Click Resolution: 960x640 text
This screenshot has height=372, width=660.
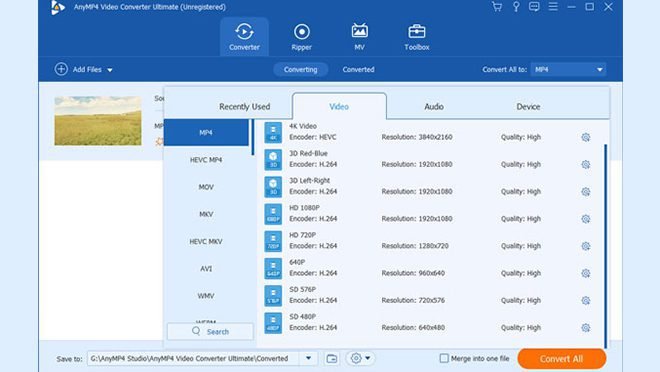[x=413, y=274]
